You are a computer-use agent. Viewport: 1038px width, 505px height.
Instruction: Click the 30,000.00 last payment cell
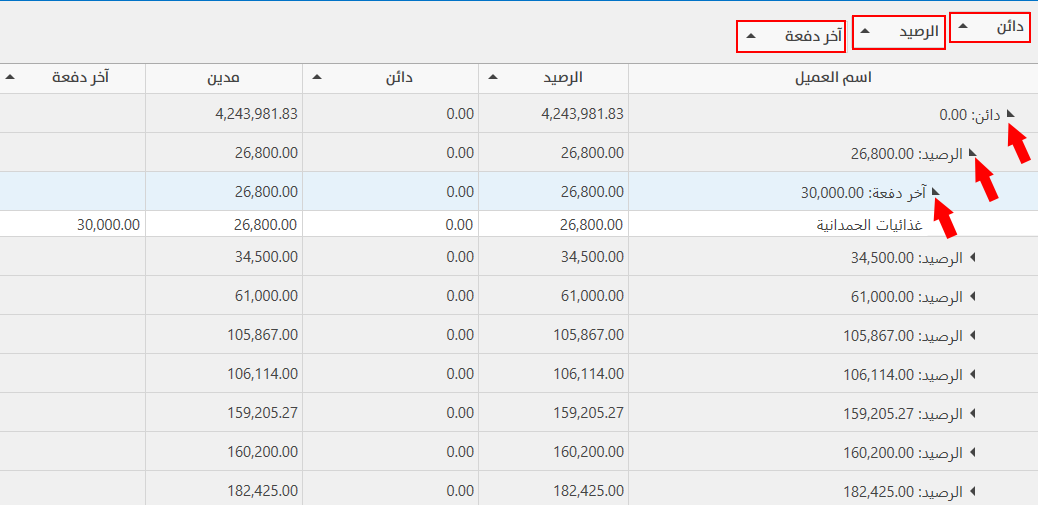tap(108, 225)
